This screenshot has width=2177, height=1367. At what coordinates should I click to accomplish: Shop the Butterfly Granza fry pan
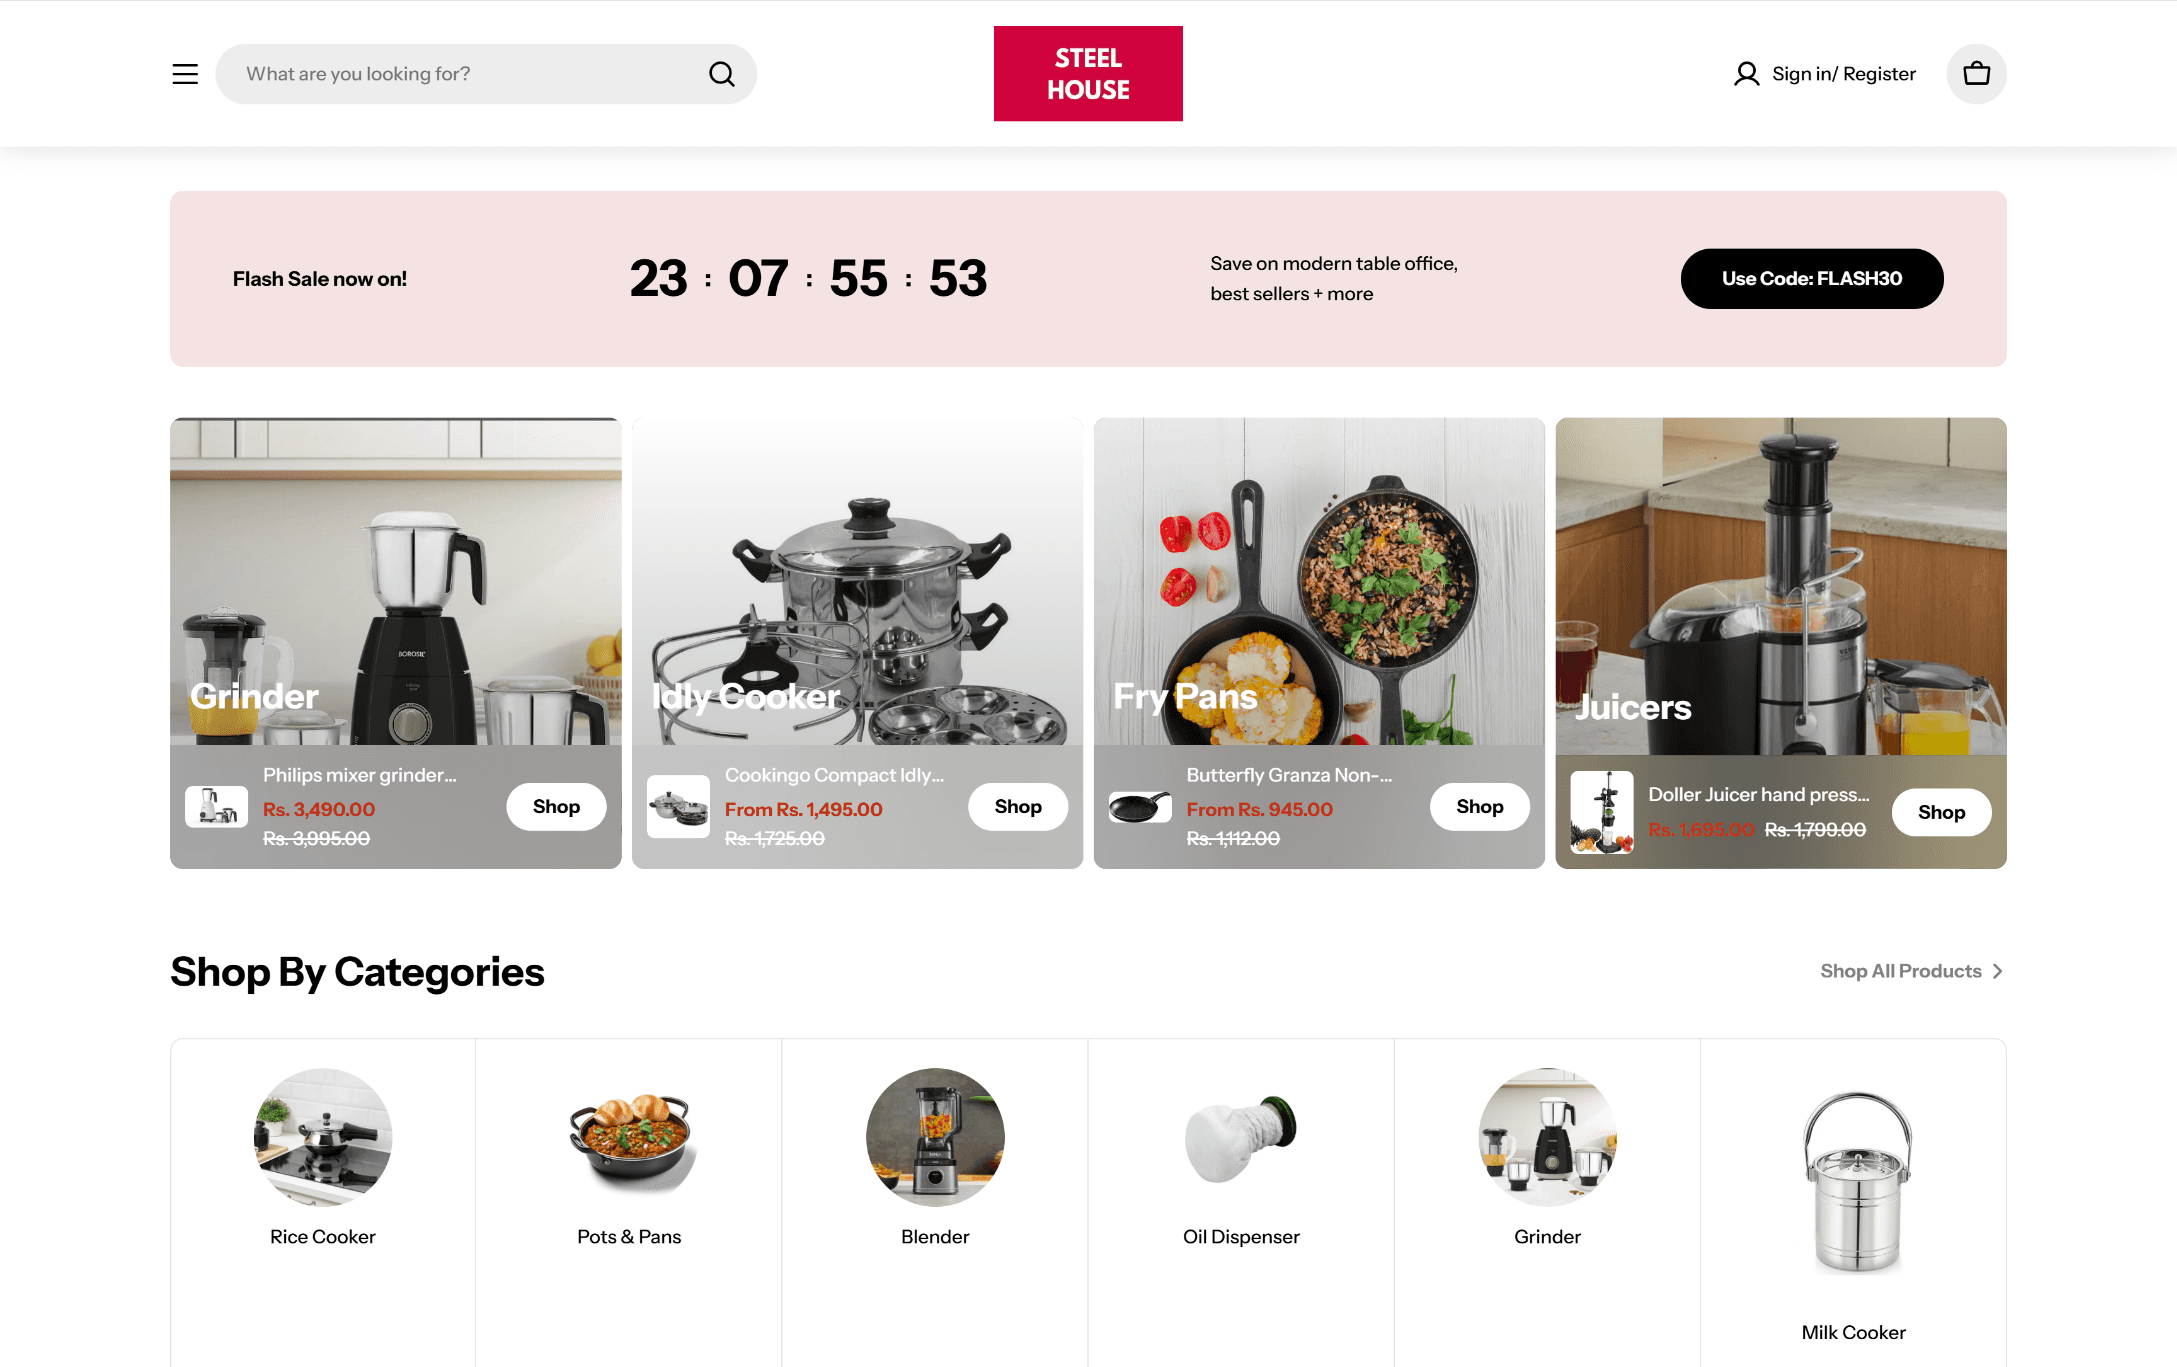[x=1480, y=807]
